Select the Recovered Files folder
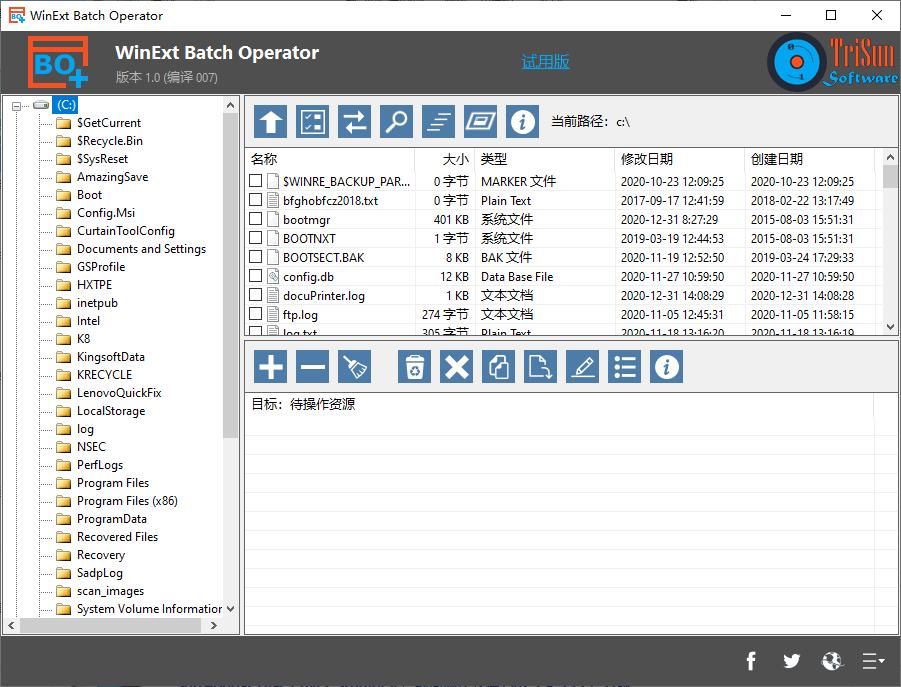The height and width of the screenshot is (687, 901). click(117, 537)
